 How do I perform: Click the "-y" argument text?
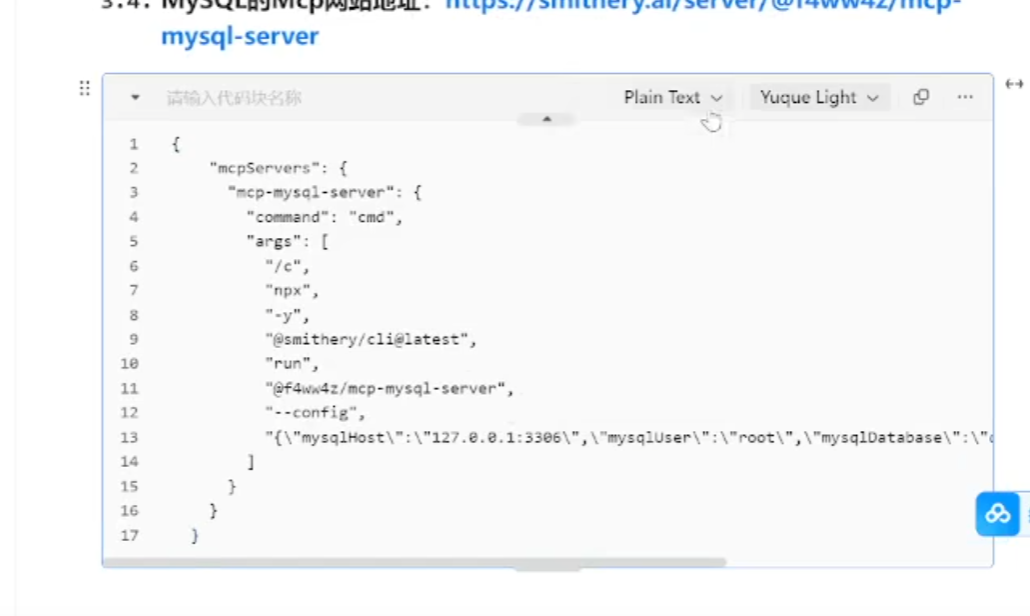(283, 315)
